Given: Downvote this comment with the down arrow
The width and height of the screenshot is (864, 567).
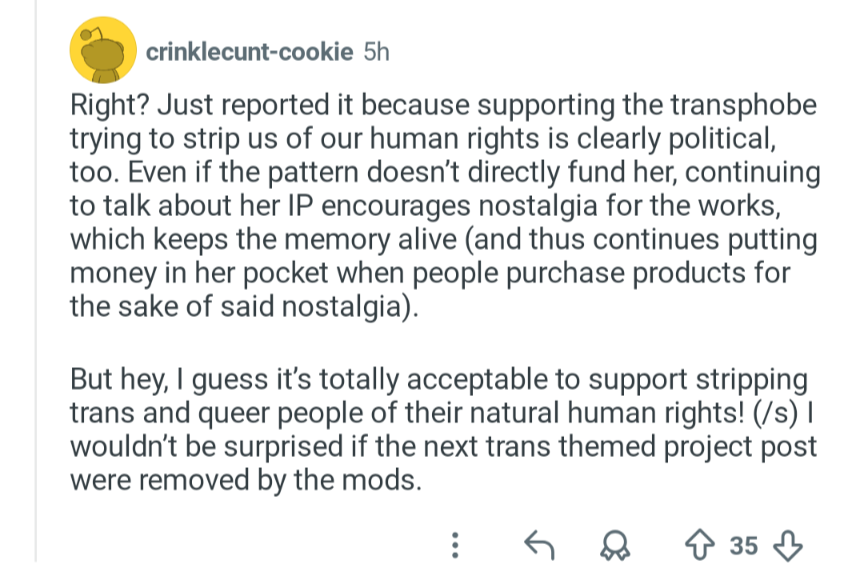Looking at the screenshot, I should (x=788, y=545).
